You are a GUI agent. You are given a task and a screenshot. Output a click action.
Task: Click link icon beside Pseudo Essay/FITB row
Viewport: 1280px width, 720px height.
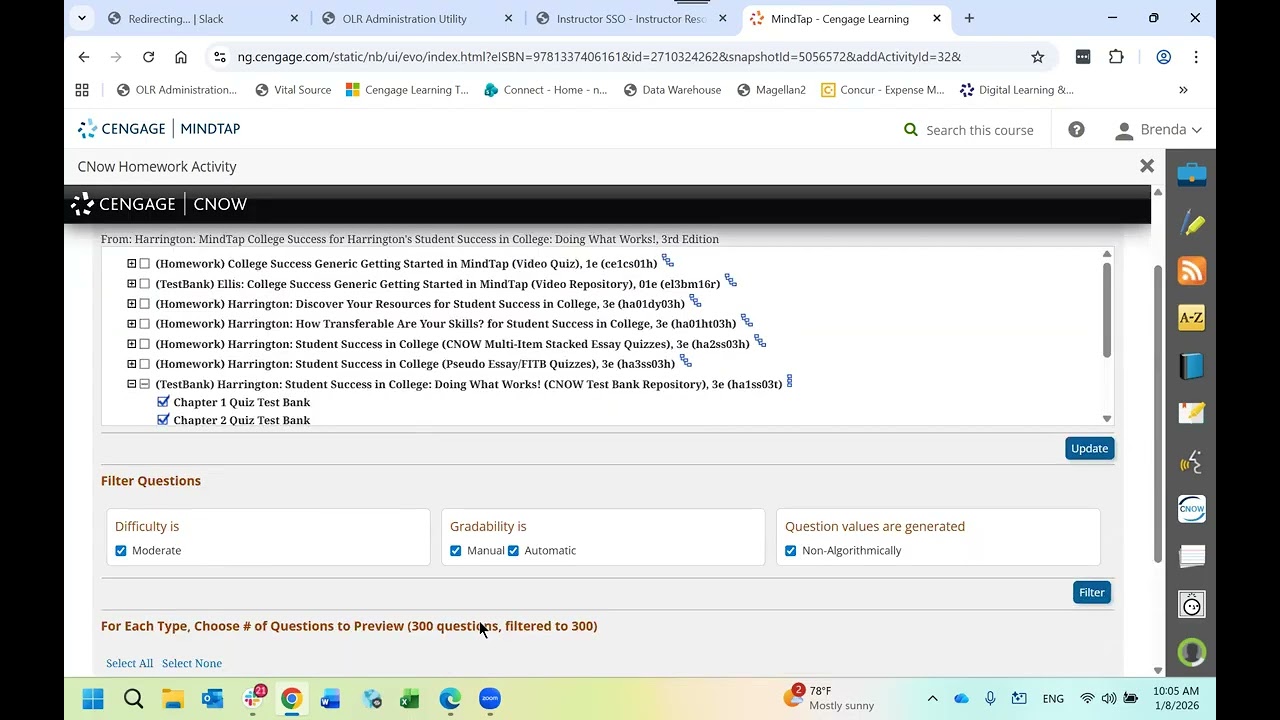tap(685, 362)
